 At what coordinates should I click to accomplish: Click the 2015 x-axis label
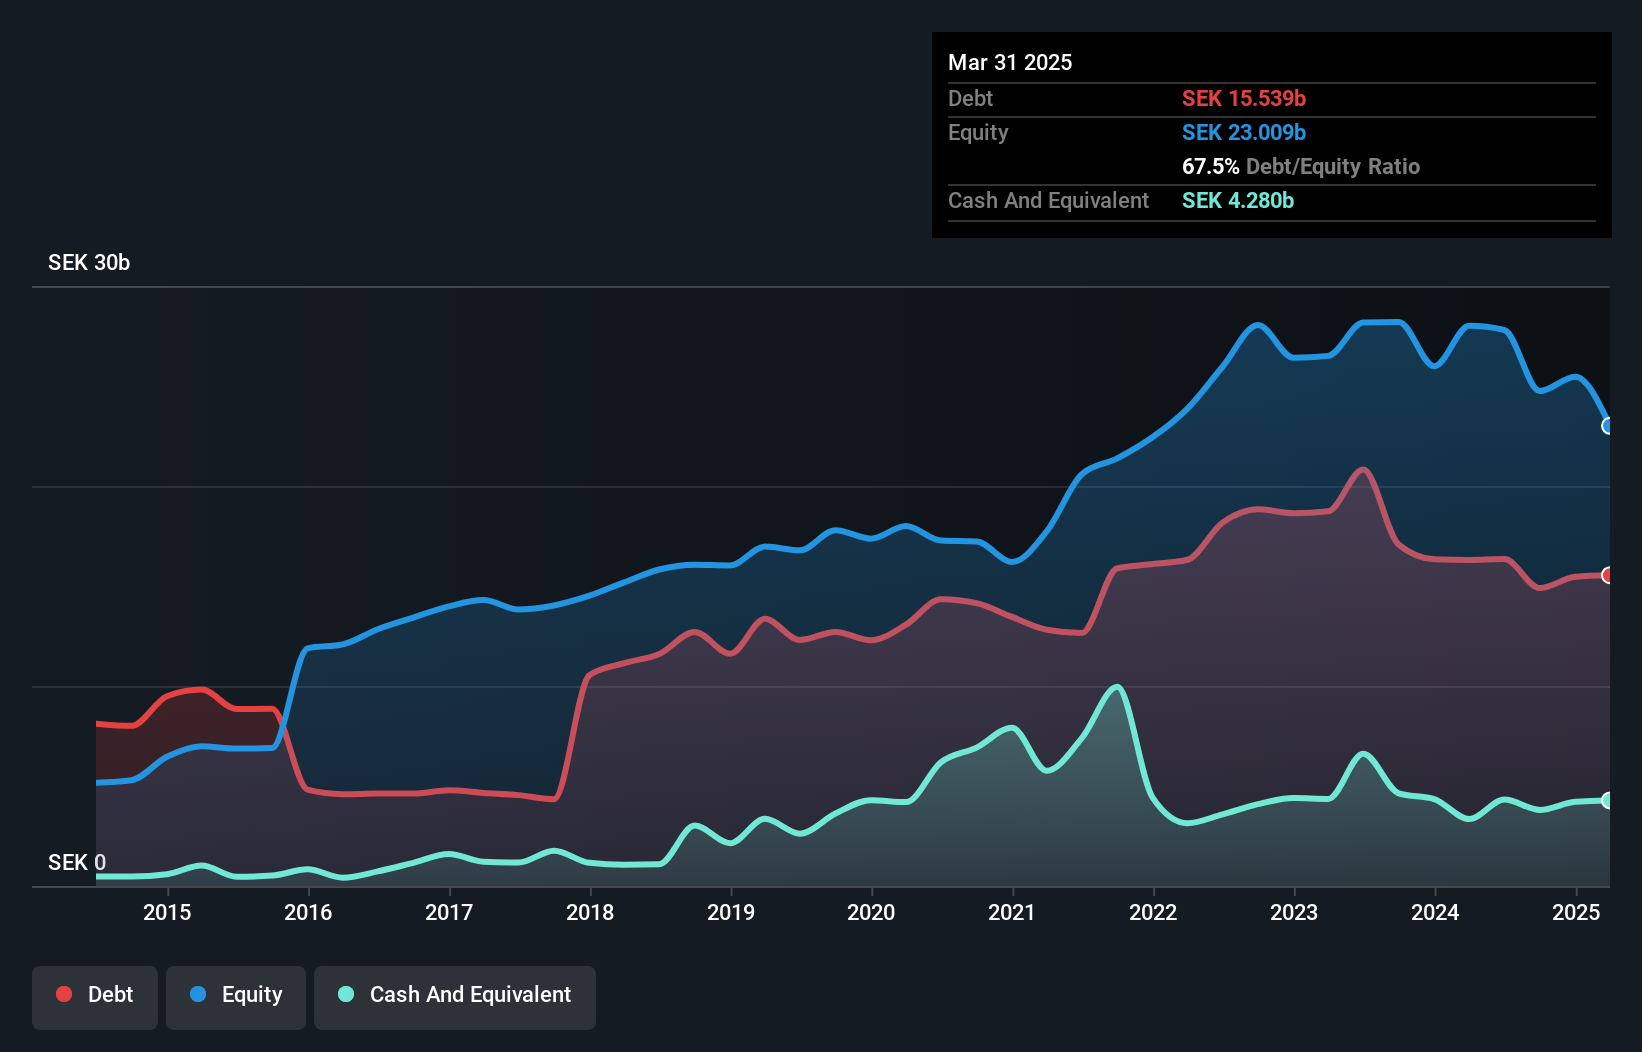click(x=167, y=912)
